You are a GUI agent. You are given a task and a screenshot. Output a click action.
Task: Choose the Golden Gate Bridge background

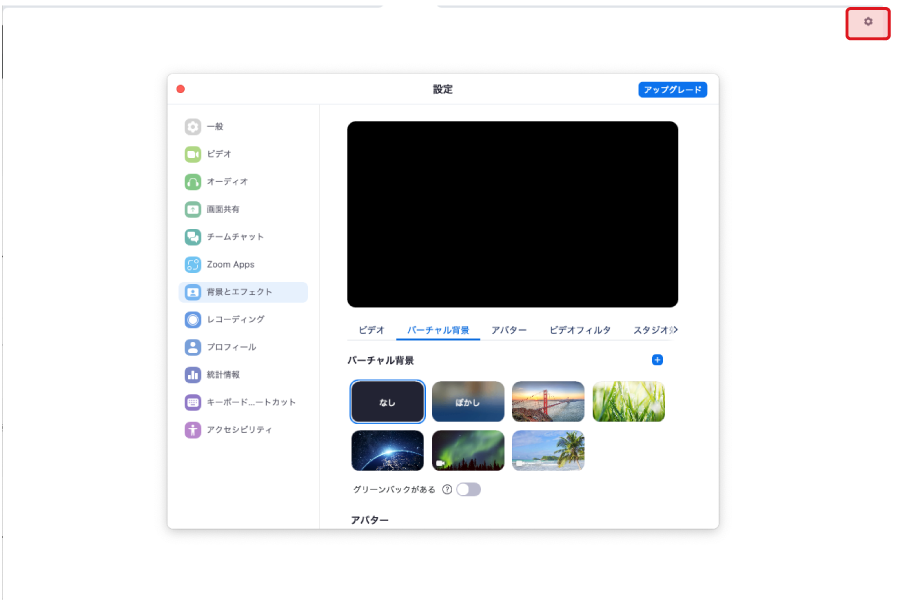(548, 402)
